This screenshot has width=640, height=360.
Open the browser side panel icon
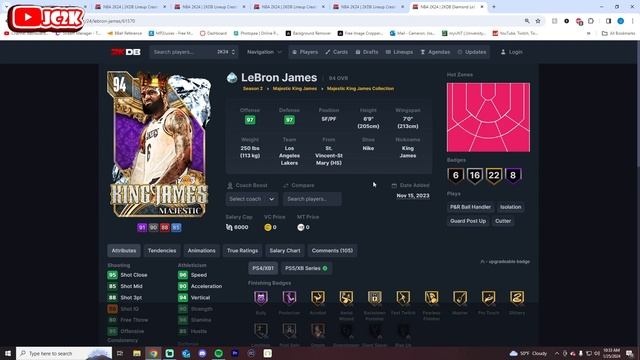(608, 21)
